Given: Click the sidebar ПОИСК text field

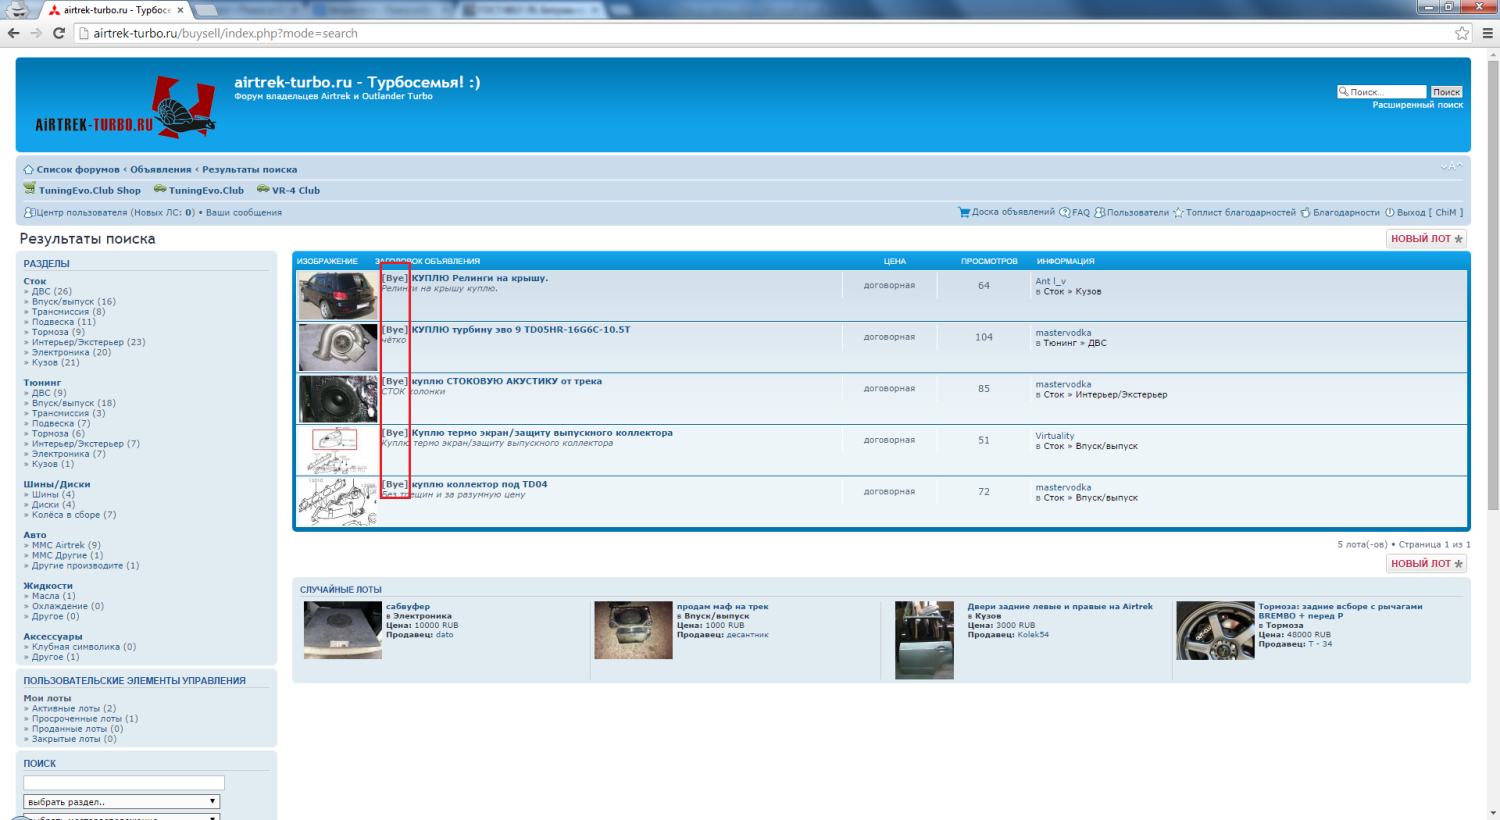Looking at the screenshot, I should (124, 783).
